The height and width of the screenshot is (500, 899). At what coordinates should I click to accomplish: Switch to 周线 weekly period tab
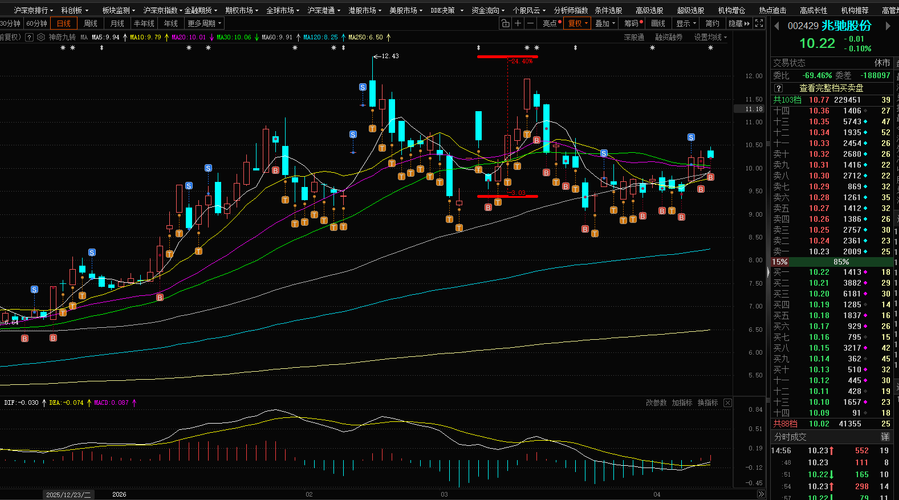tap(91, 22)
